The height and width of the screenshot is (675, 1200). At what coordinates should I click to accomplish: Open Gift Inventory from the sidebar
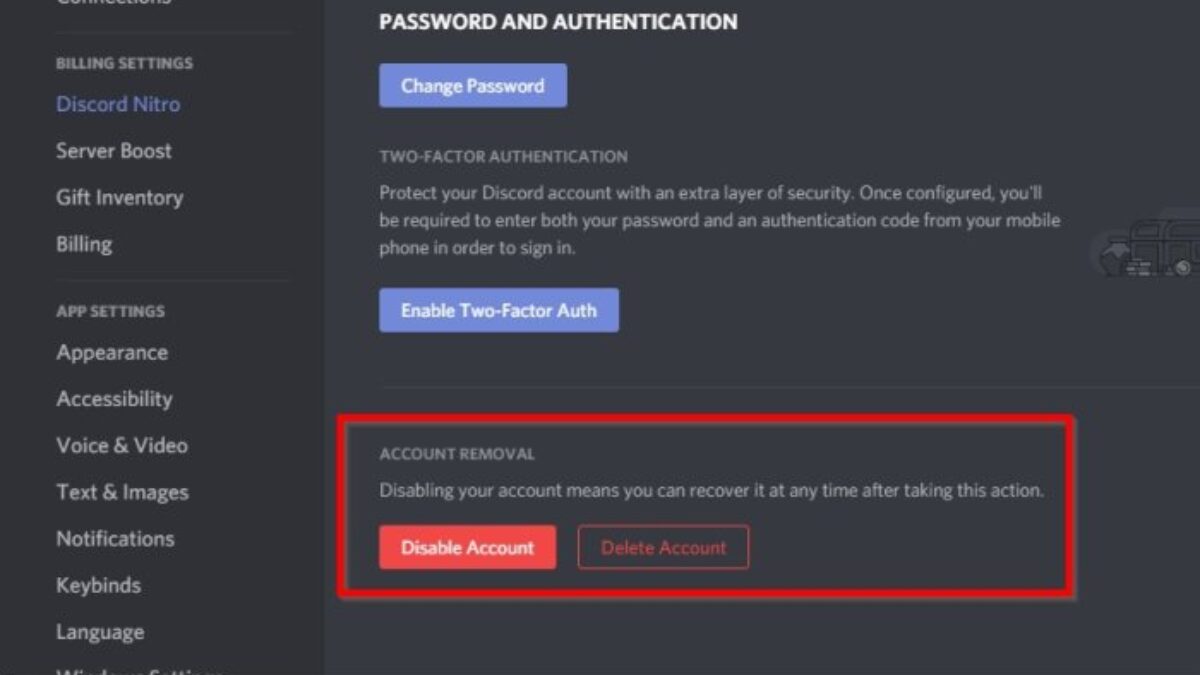coord(119,198)
